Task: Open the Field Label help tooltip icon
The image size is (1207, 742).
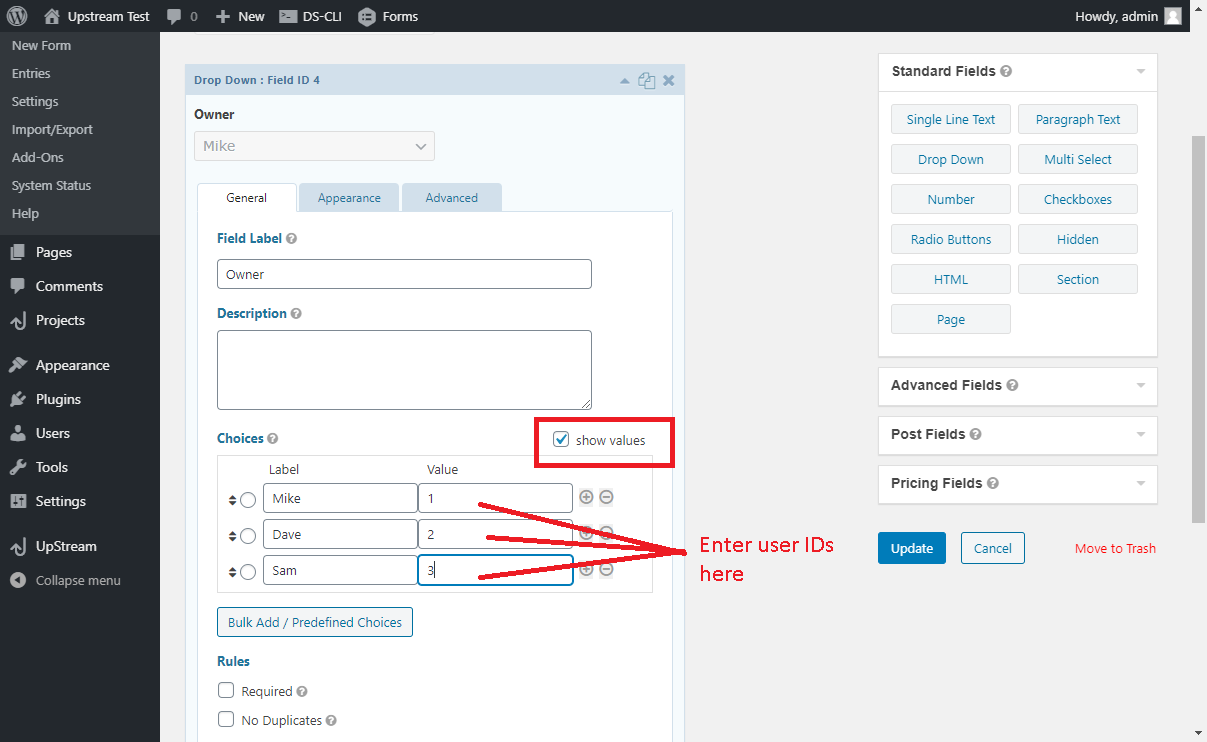Action: [289, 238]
